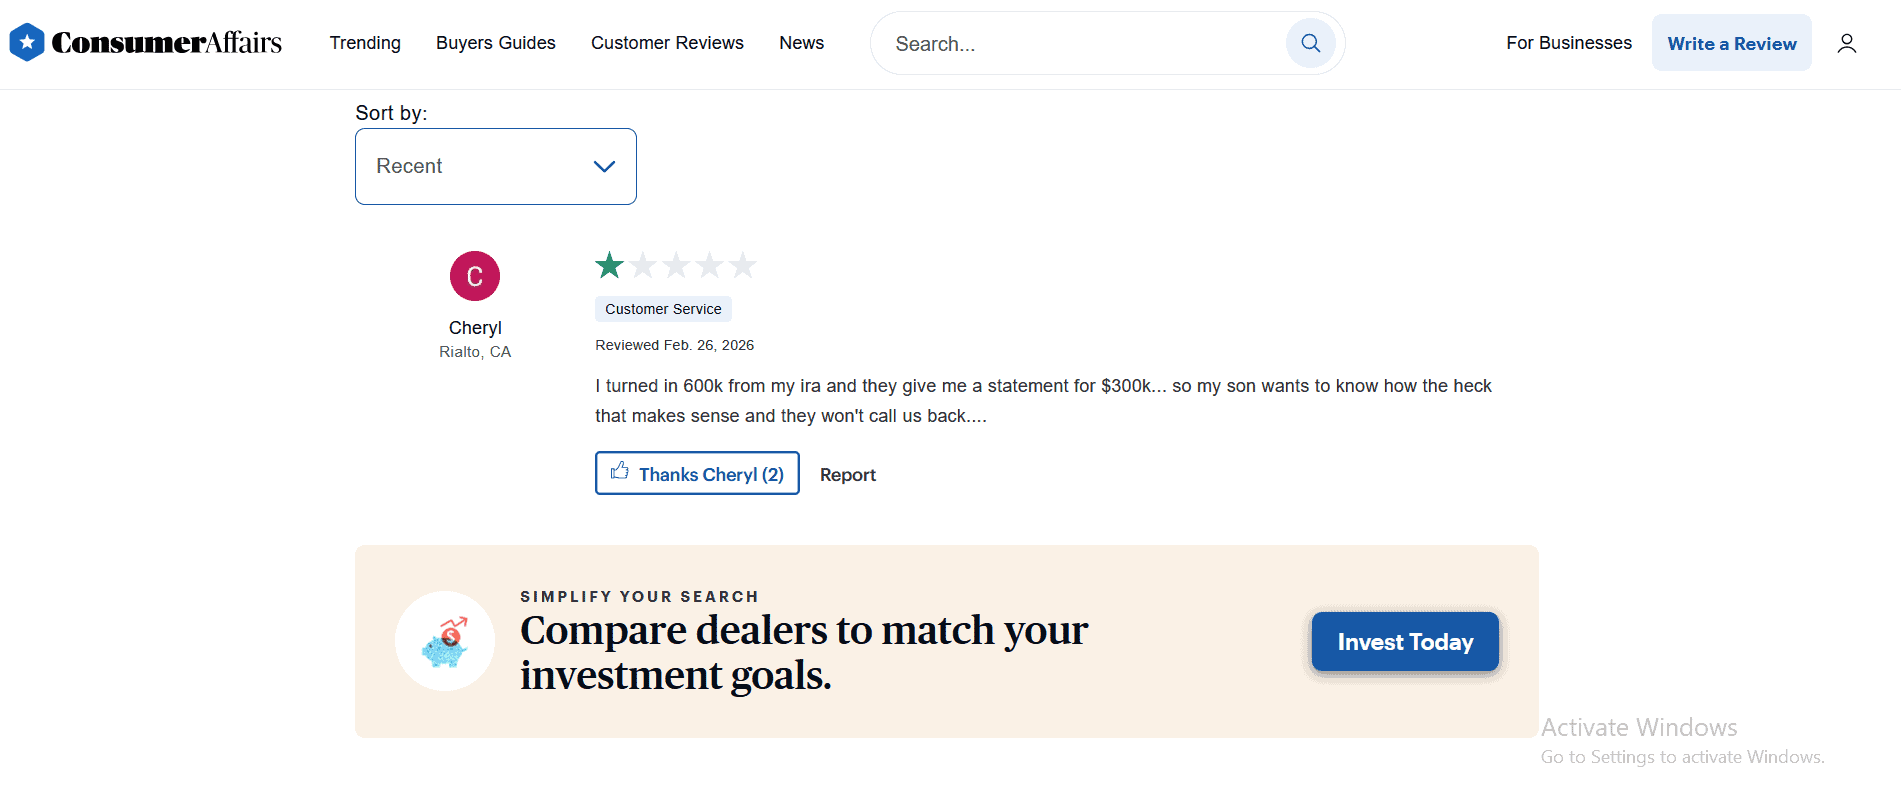This screenshot has width=1901, height=791.
Task: Expand the Sort by Recent dropdown
Action: click(496, 166)
